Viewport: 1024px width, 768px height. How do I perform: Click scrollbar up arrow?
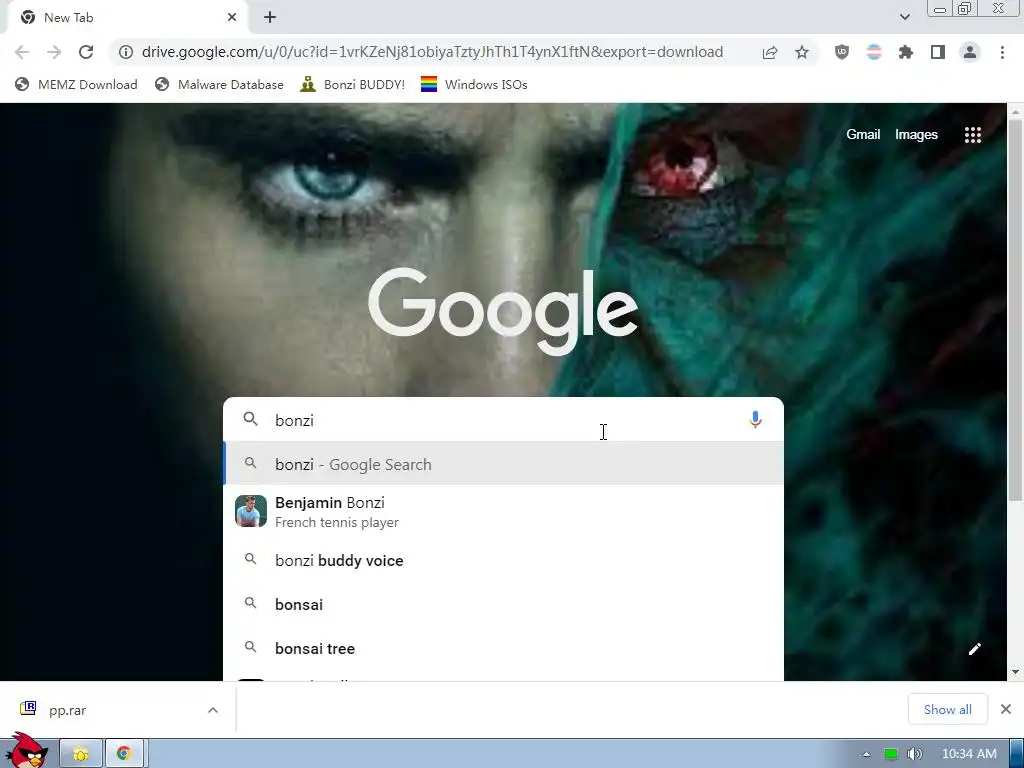tap(1016, 112)
